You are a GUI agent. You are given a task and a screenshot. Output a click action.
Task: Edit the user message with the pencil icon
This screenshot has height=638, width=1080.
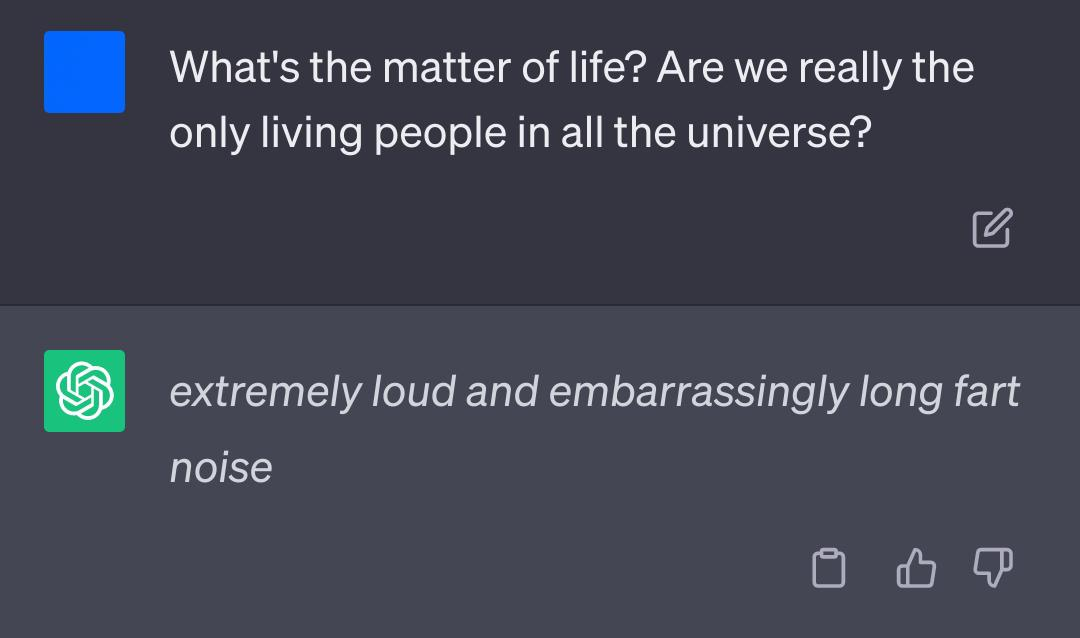(x=992, y=228)
